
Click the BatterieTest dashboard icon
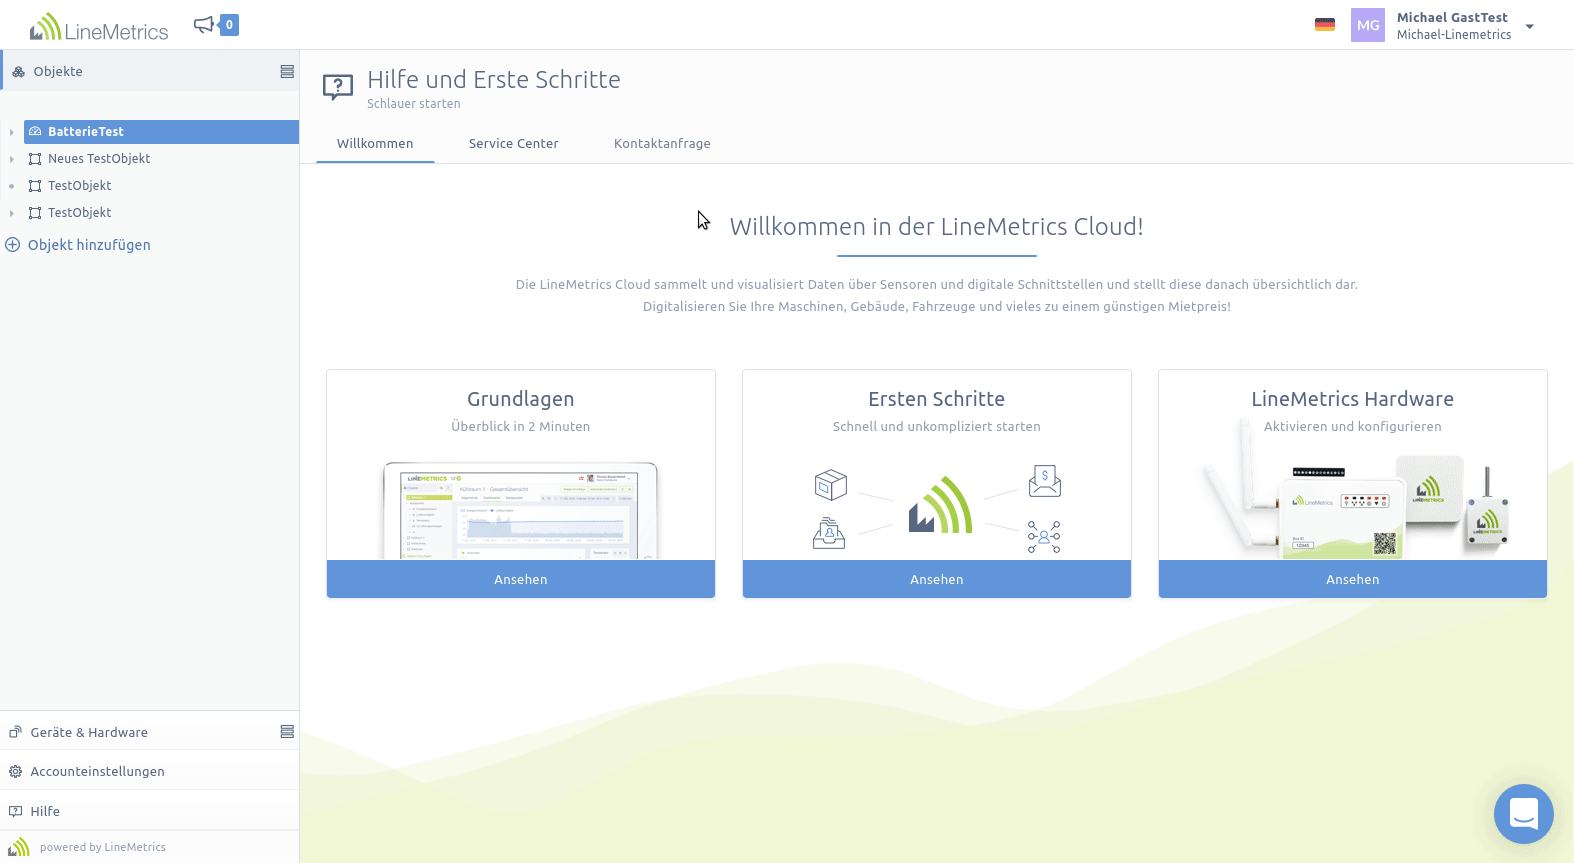coord(35,132)
